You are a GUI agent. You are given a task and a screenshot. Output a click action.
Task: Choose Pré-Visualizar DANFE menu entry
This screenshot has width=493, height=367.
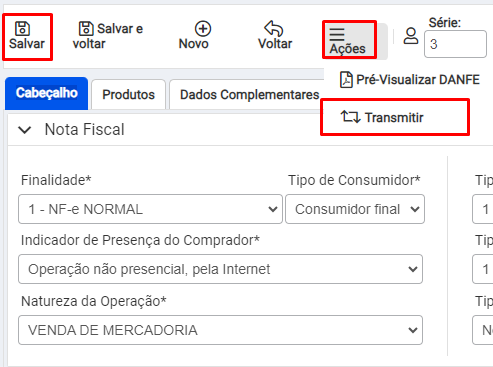pyautogui.click(x=410, y=80)
